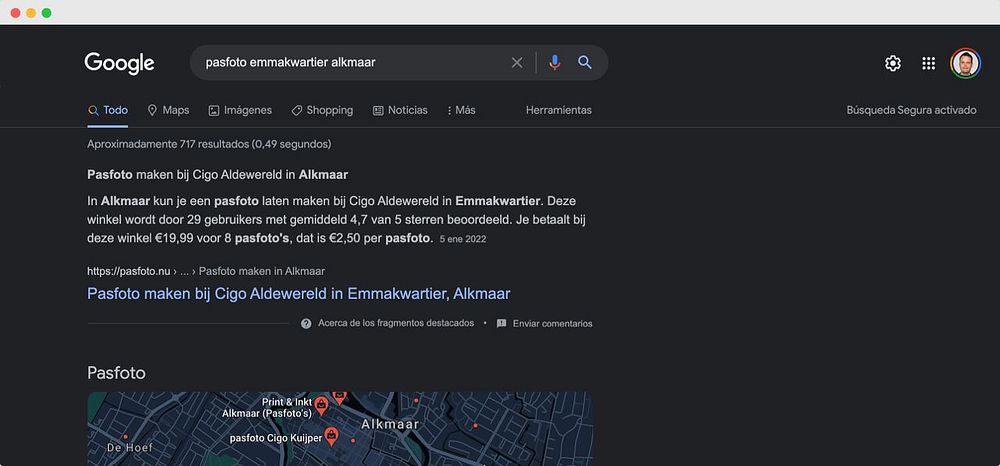Click the feedback icon next to Enviar comentarios

501,323
